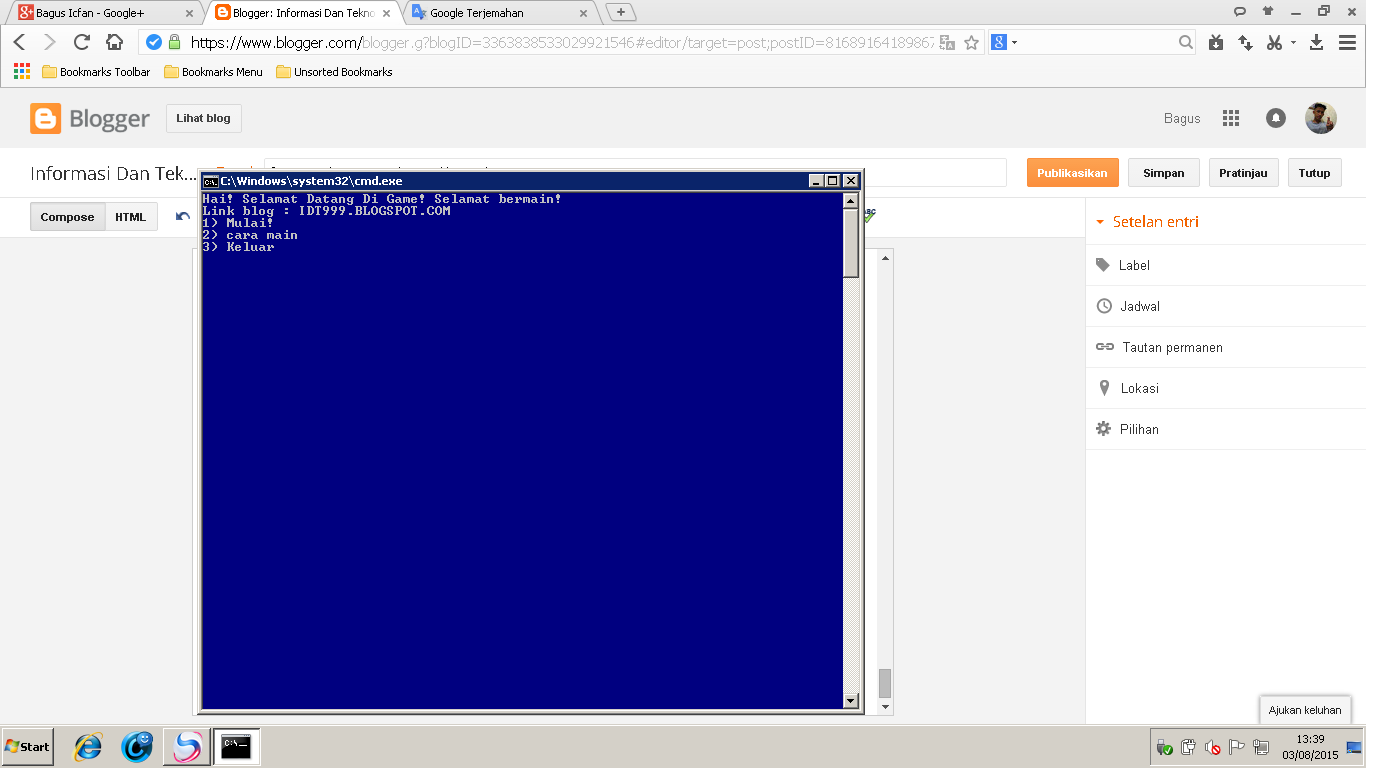Click cmd window scroll down arrow

pyautogui.click(x=851, y=701)
